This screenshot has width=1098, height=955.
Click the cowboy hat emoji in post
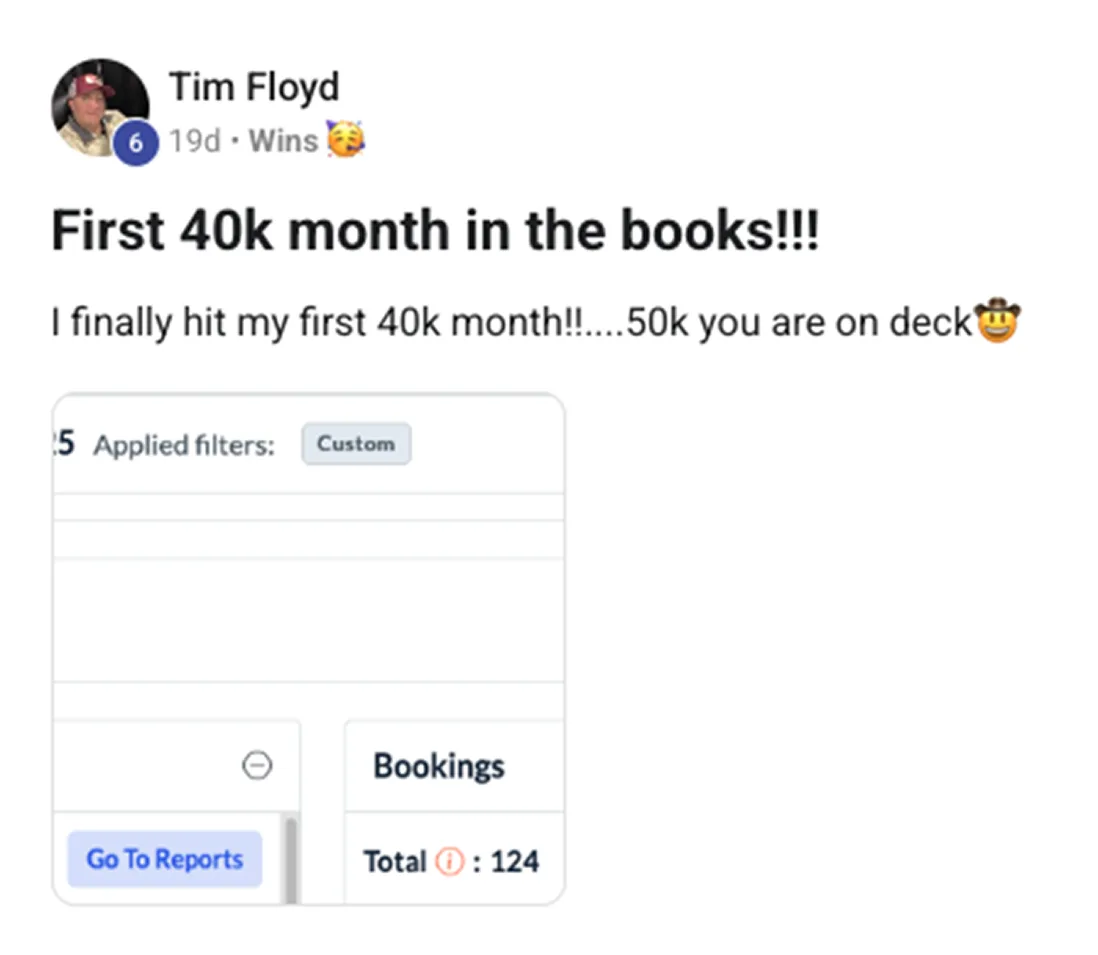coord(997,323)
